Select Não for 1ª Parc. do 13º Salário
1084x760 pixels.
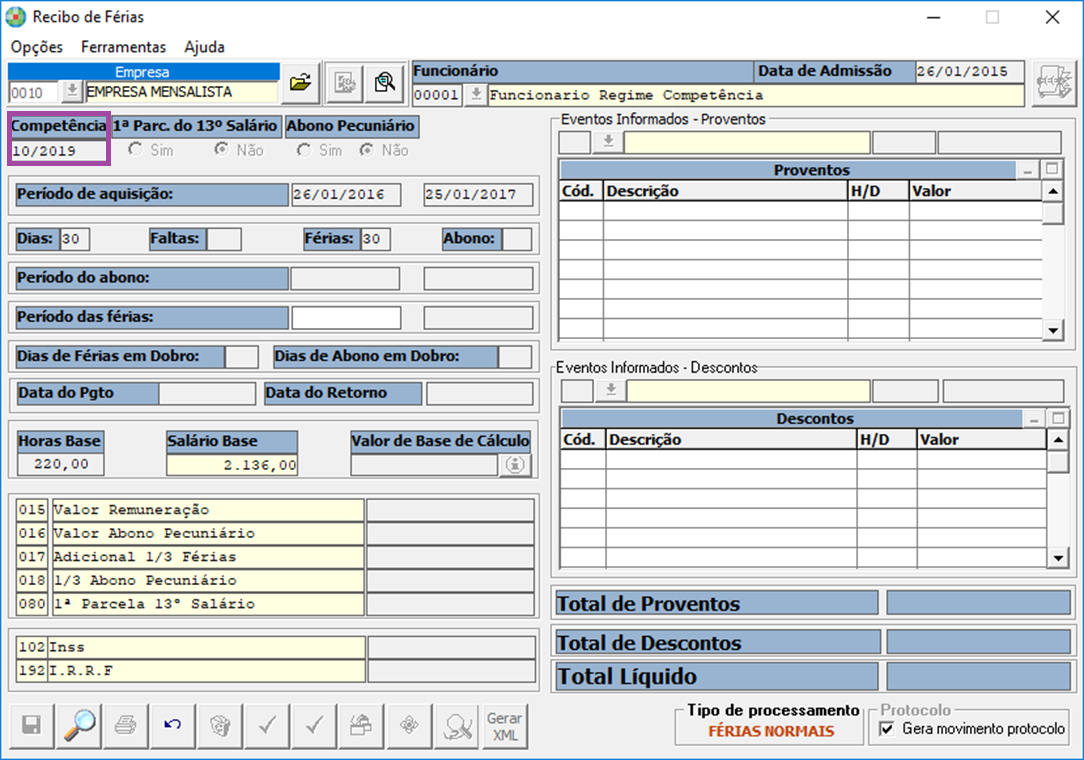click(221, 149)
